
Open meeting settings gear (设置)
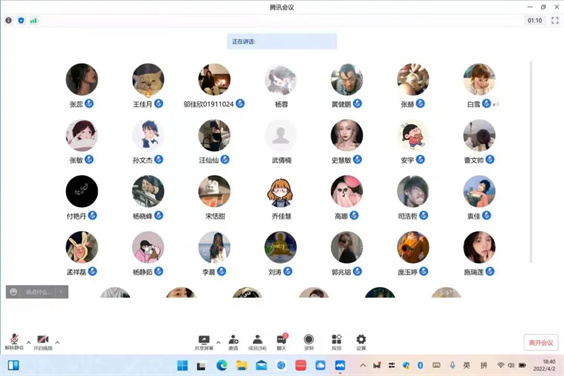point(361,342)
